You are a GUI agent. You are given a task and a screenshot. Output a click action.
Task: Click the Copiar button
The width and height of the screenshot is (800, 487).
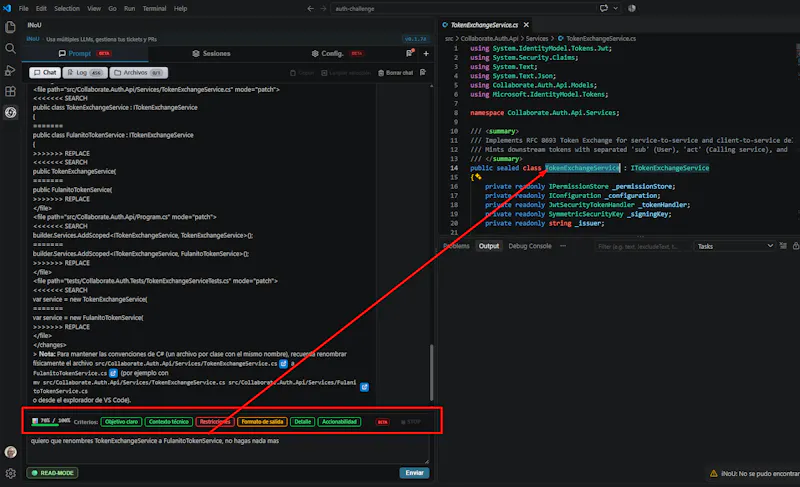point(302,73)
